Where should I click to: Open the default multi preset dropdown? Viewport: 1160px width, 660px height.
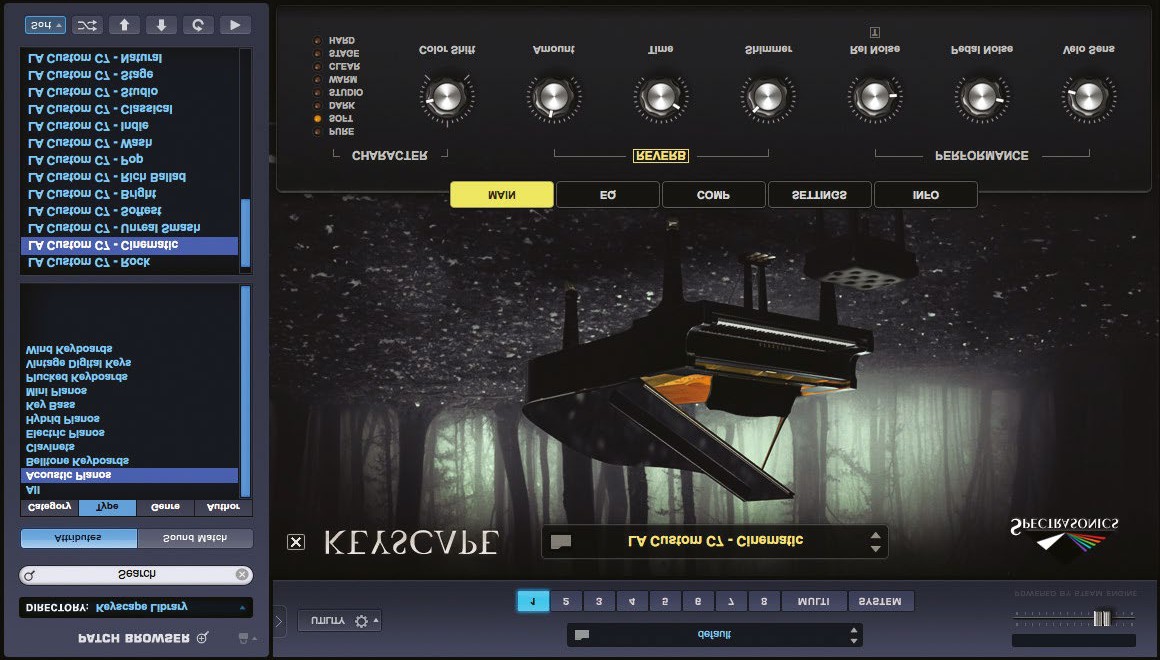point(715,635)
